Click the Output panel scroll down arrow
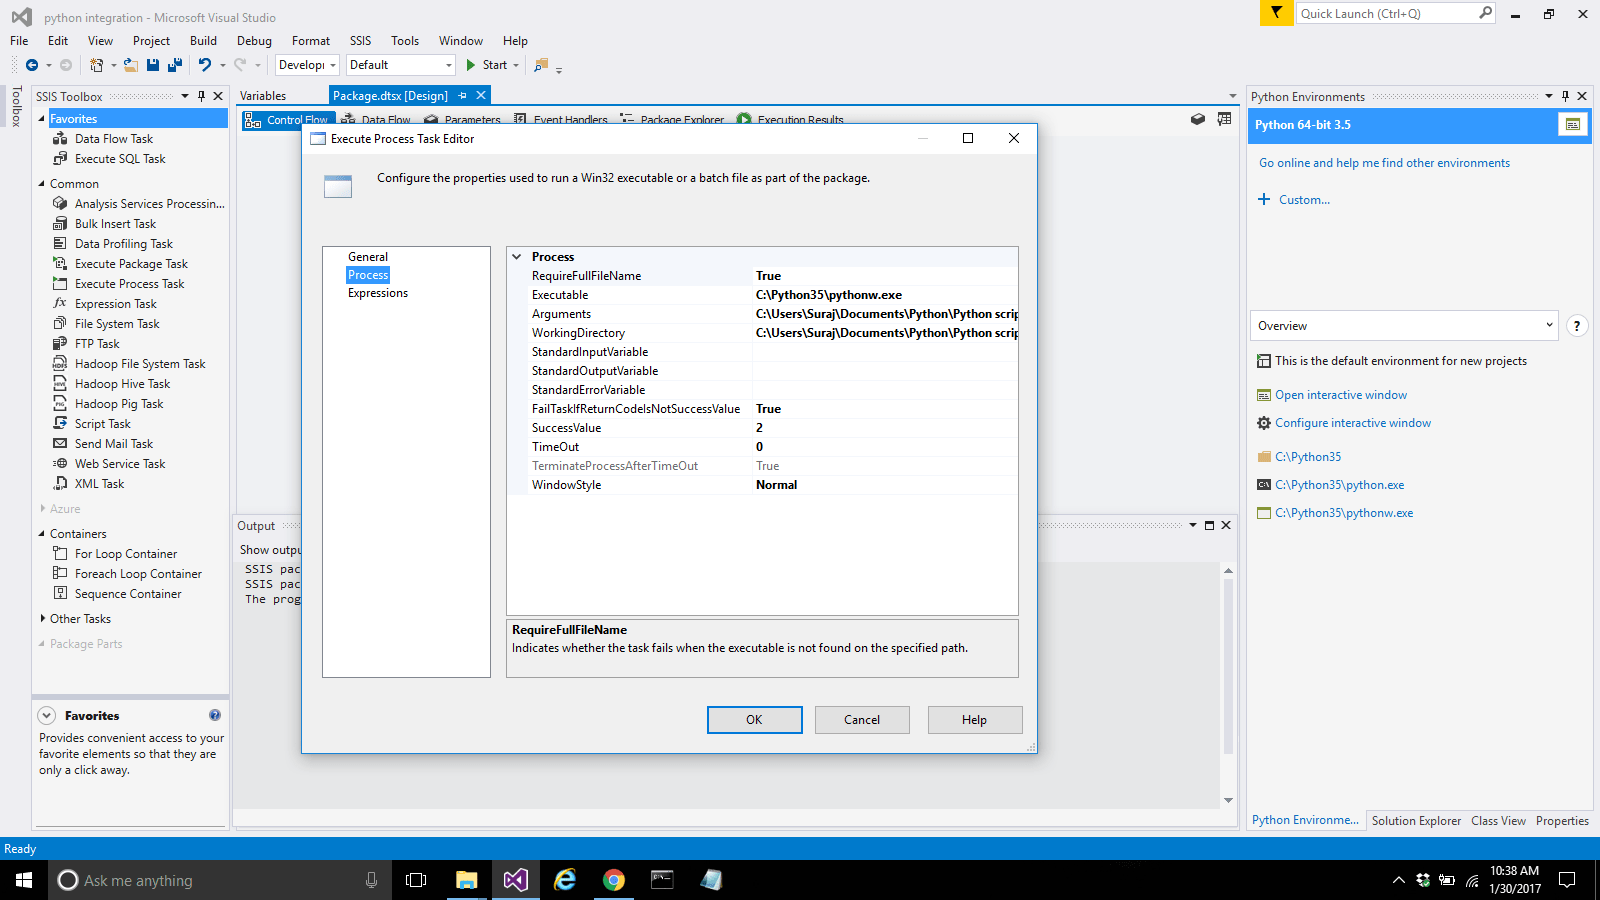1600x900 pixels. [x=1228, y=800]
